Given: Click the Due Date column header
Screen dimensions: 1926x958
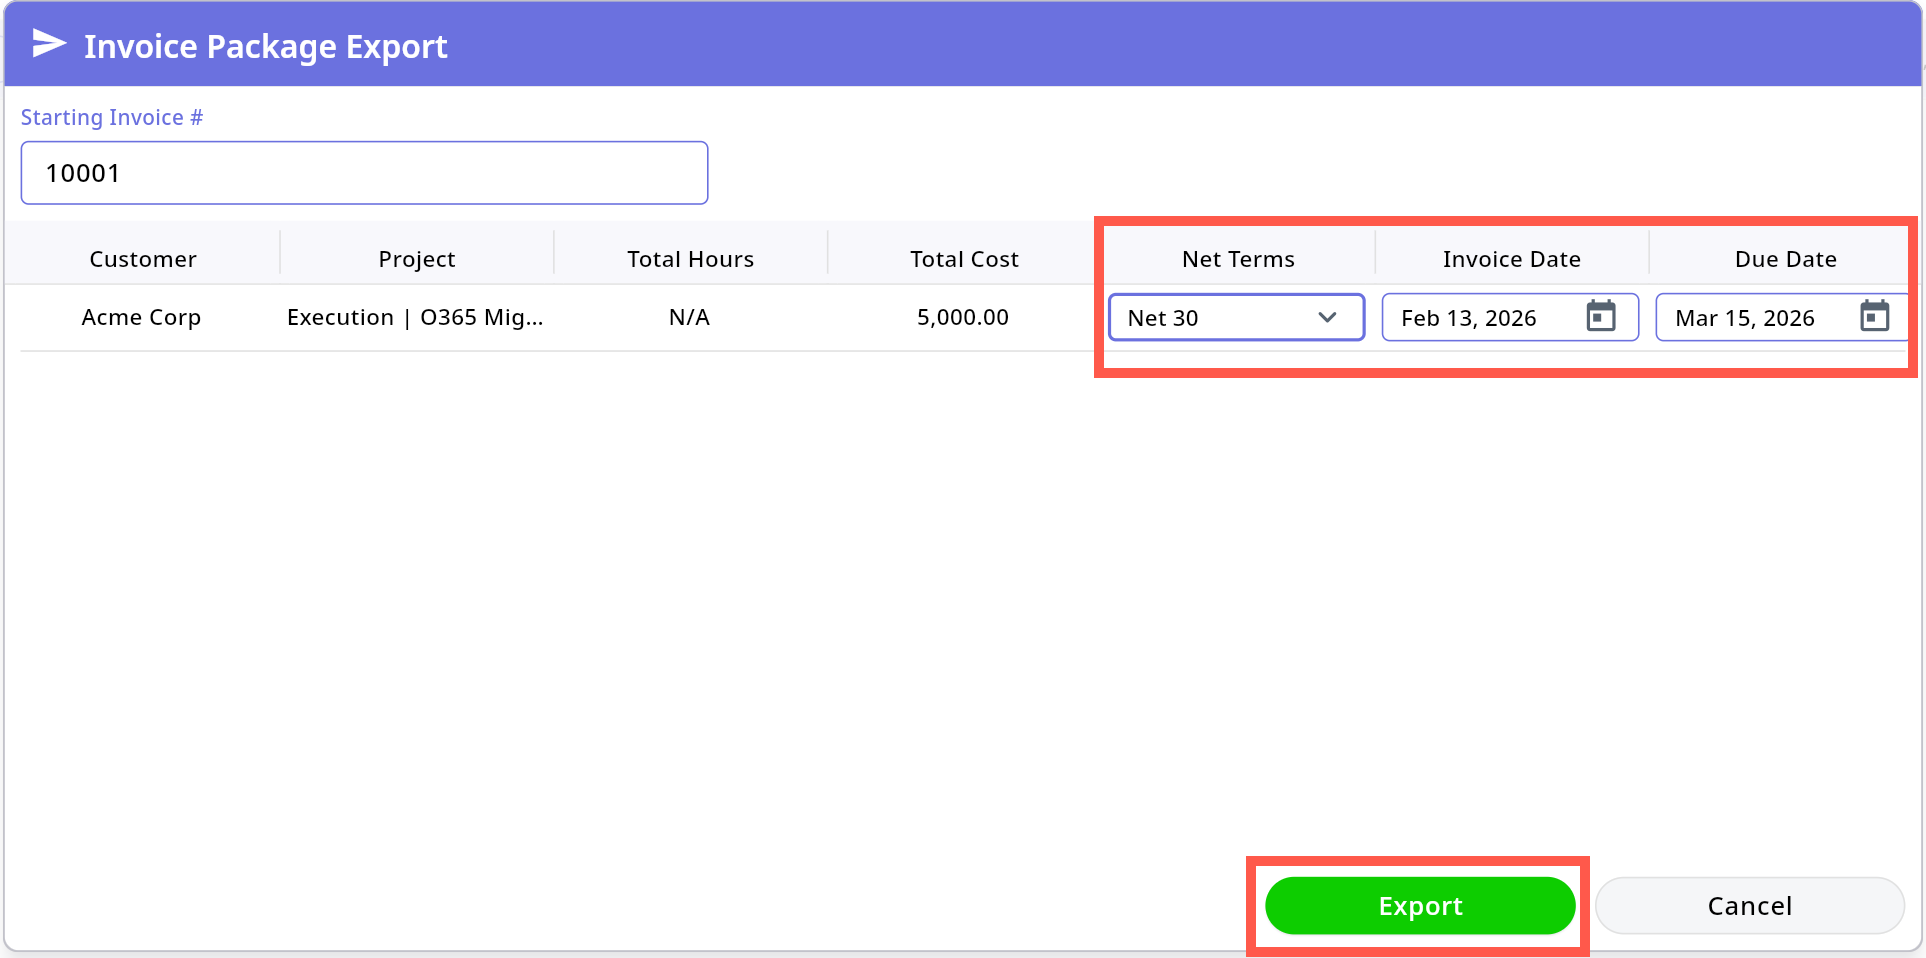Looking at the screenshot, I should coord(1785,259).
